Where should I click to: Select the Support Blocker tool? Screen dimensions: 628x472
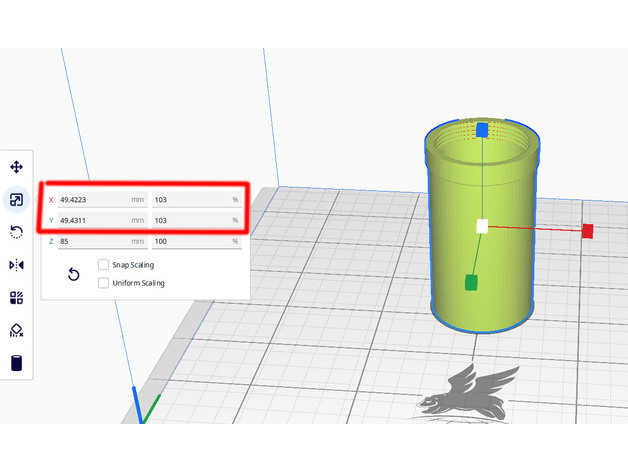(x=16, y=330)
